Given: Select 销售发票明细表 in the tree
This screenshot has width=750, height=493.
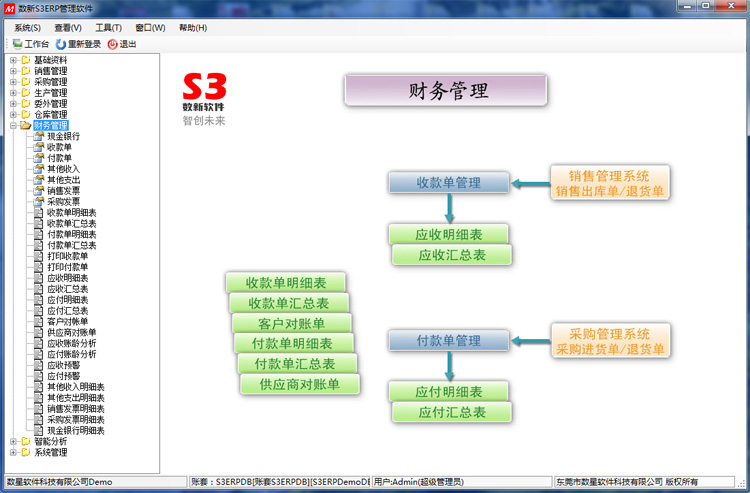Looking at the screenshot, I should point(76,409).
